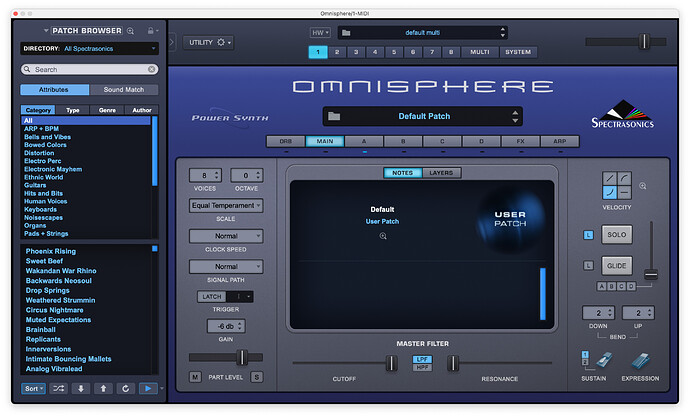Image resolution: width=690 pixels, height=416 pixels.
Task: Open the HW dropdown
Action: pyautogui.click(x=320, y=33)
